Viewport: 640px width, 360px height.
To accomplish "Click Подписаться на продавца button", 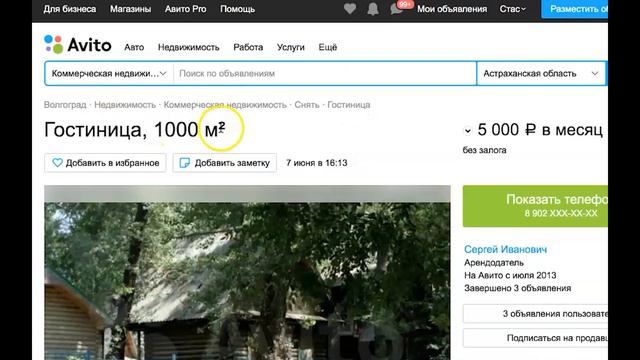I will pyautogui.click(x=535, y=338).
